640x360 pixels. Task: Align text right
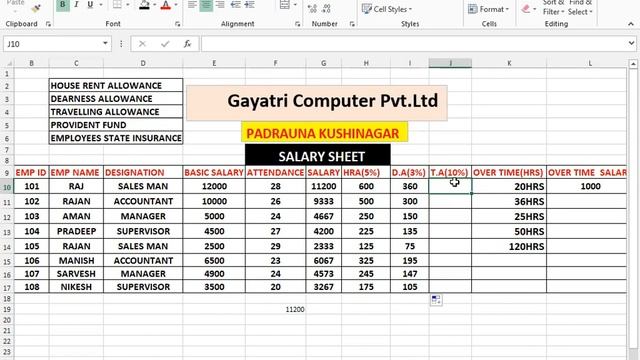[x=220, y=5]
